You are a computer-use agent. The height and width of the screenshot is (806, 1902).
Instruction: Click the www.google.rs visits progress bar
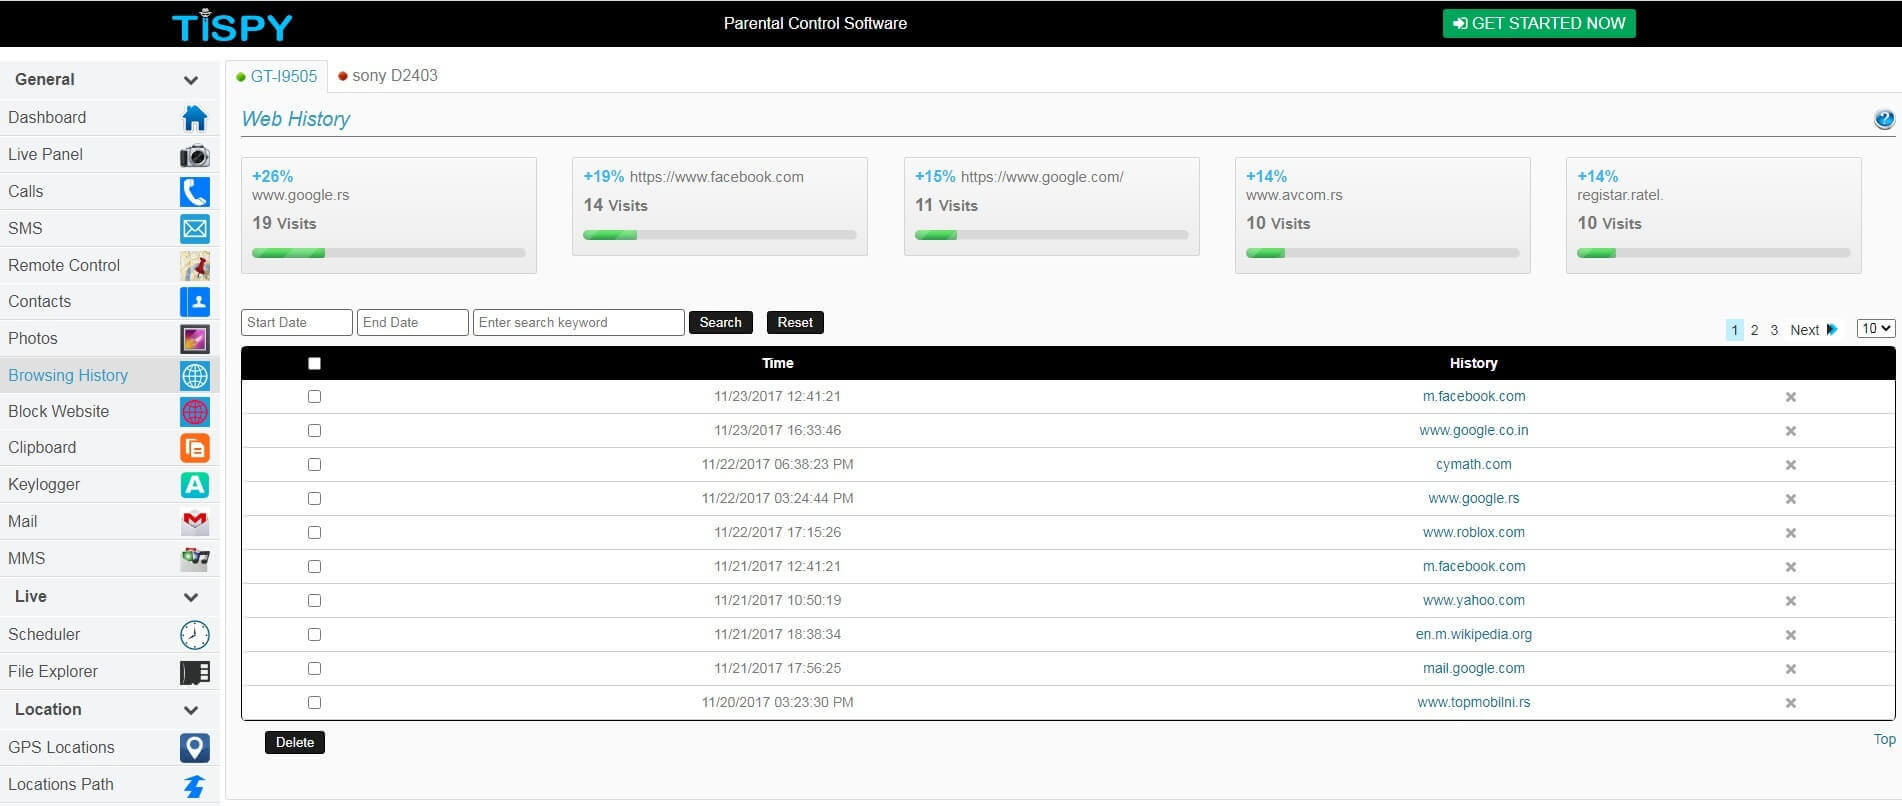(388, 253)
